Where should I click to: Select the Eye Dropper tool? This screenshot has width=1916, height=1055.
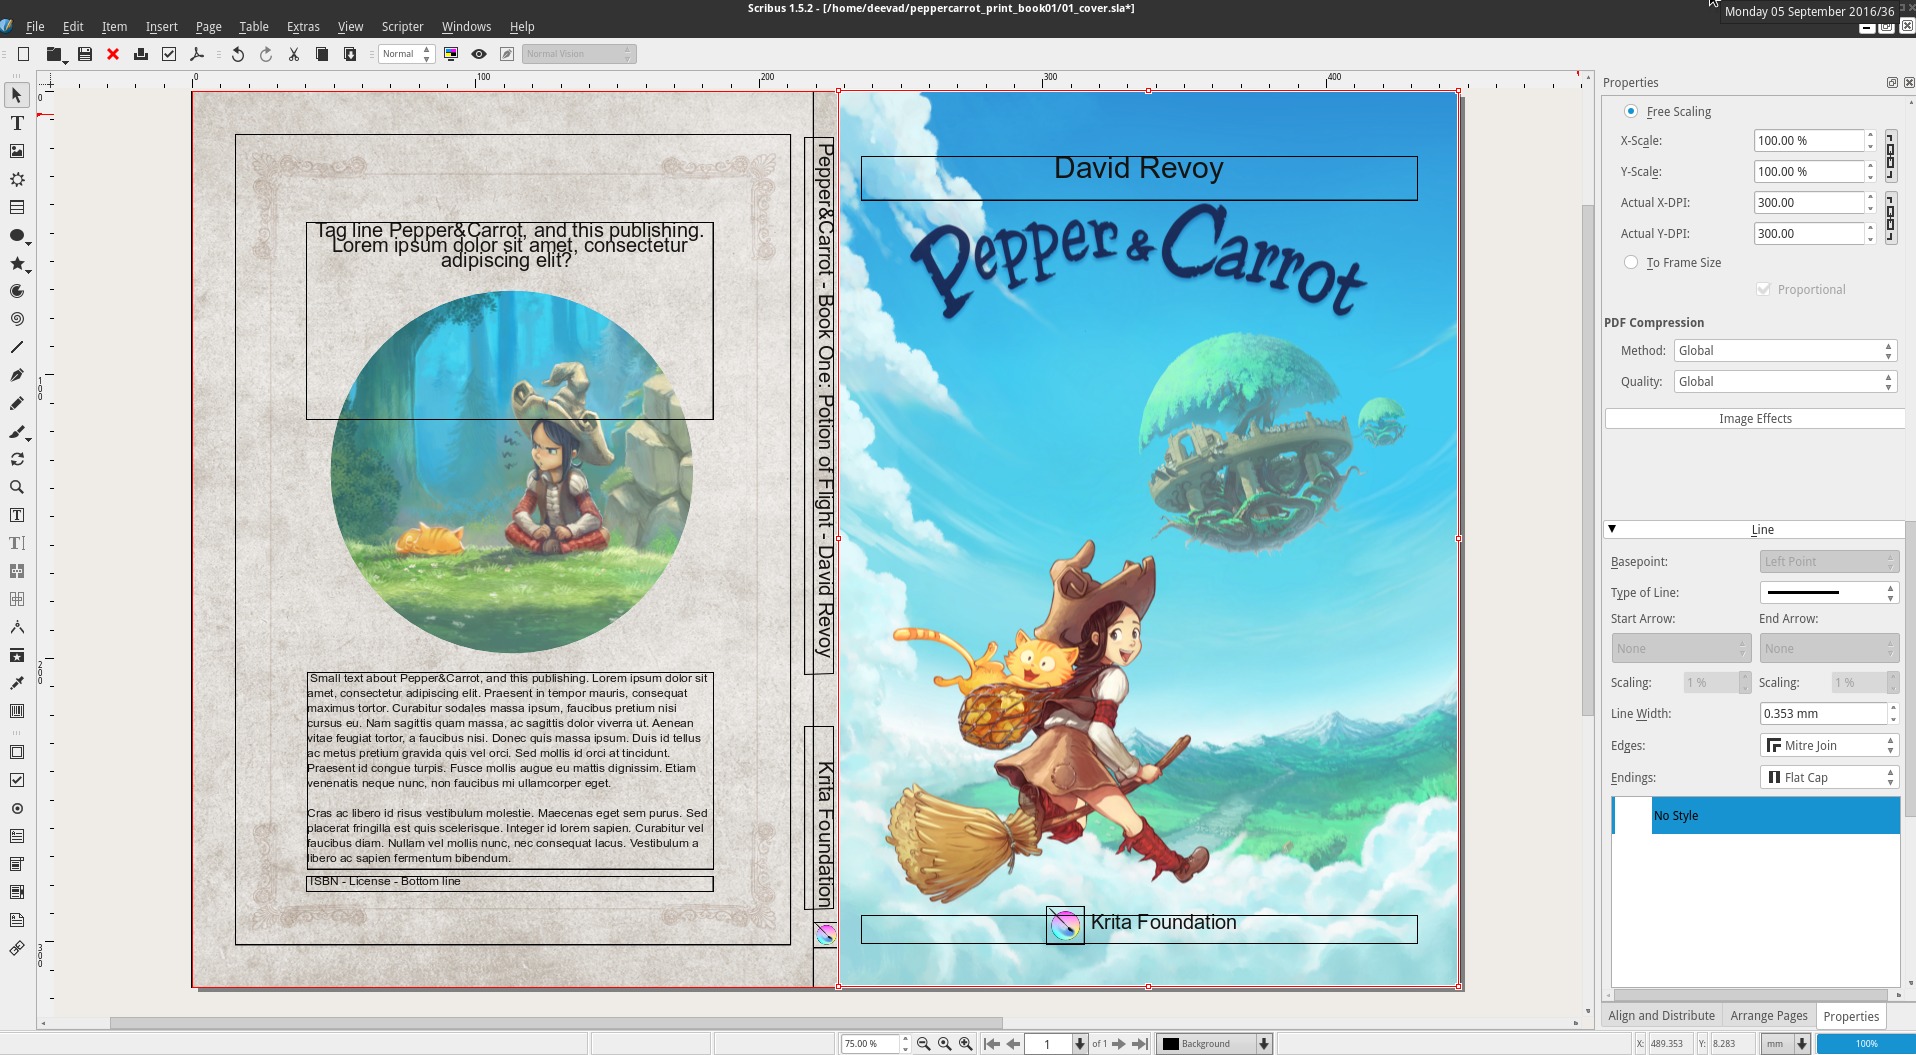(x=17, y=683)
